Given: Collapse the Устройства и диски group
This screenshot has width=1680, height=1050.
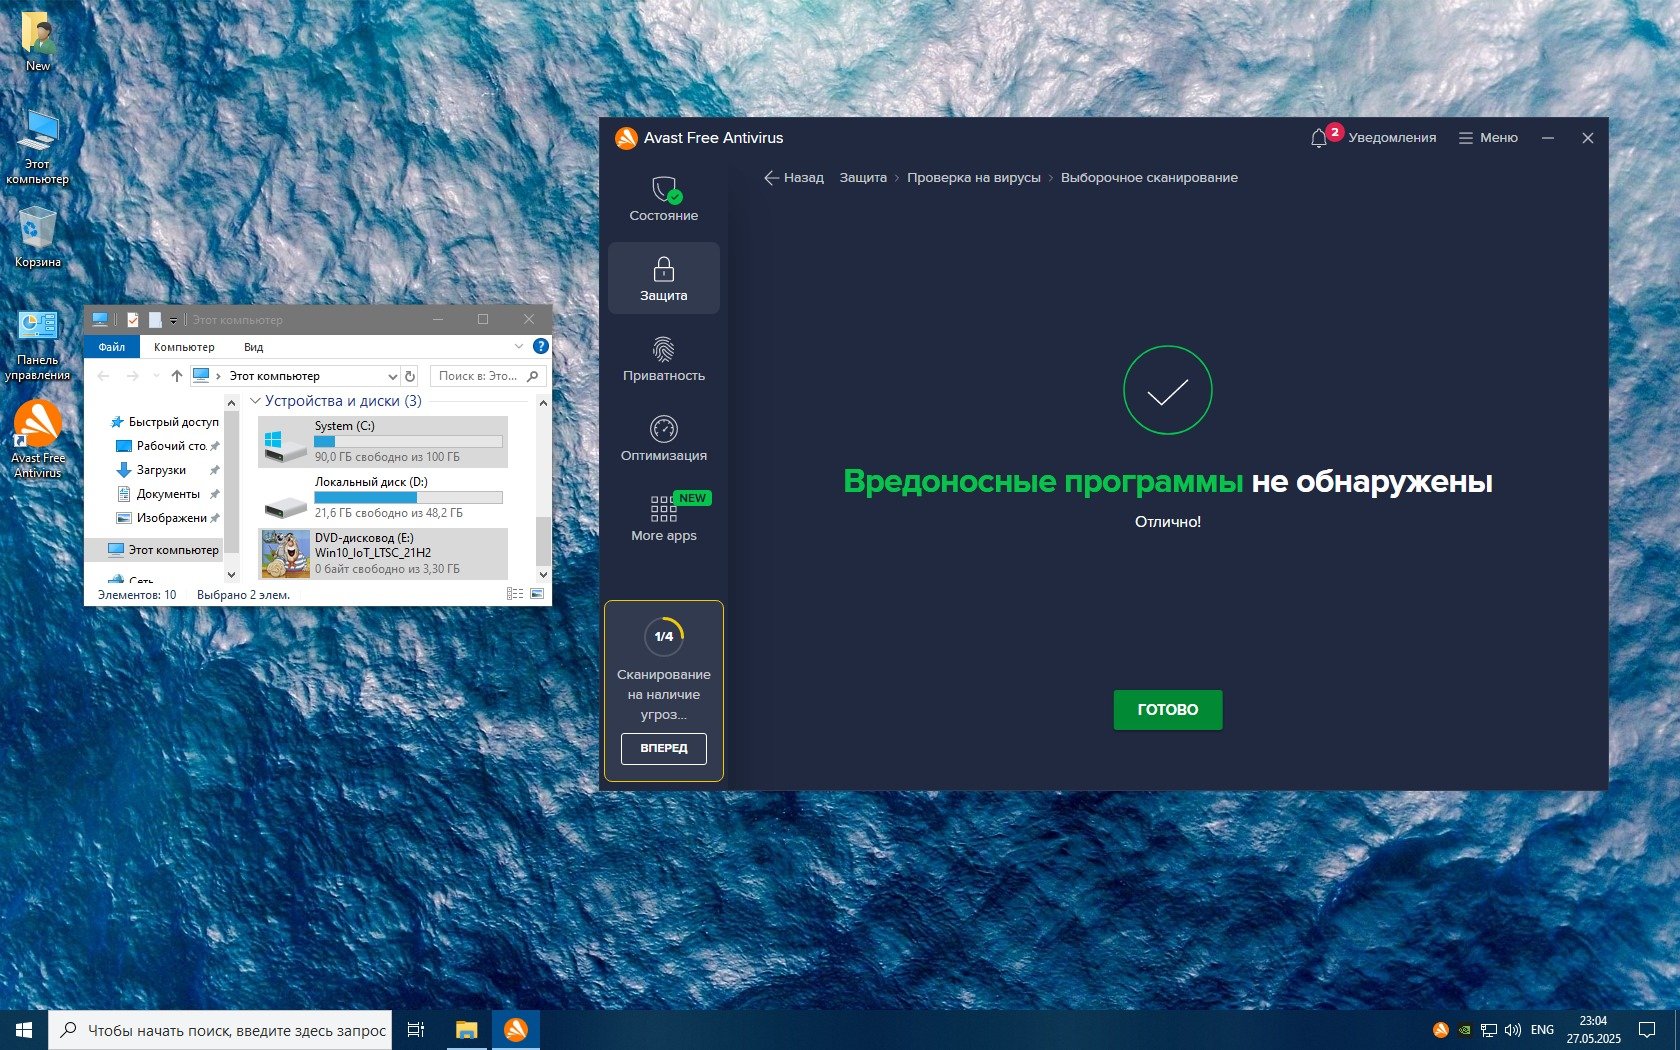Looking at the screenshot, I should pos(255,401).
